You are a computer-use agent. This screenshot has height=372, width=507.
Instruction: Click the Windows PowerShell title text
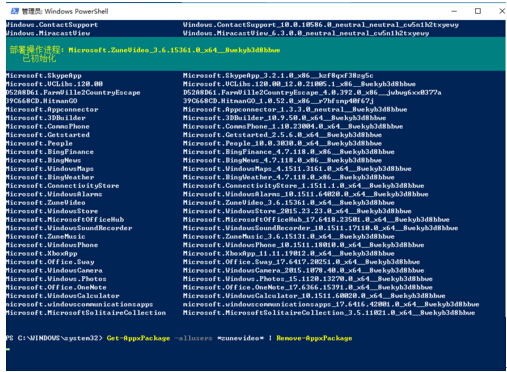coord(65,11)
